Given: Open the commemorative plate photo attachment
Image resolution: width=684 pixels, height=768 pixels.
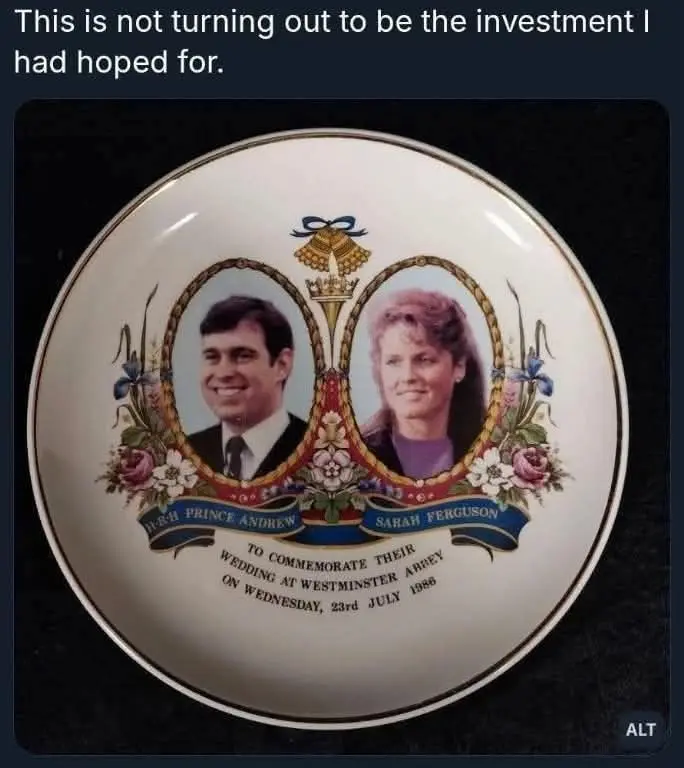Looking at the screenshot, I should (x=342, y=427).
